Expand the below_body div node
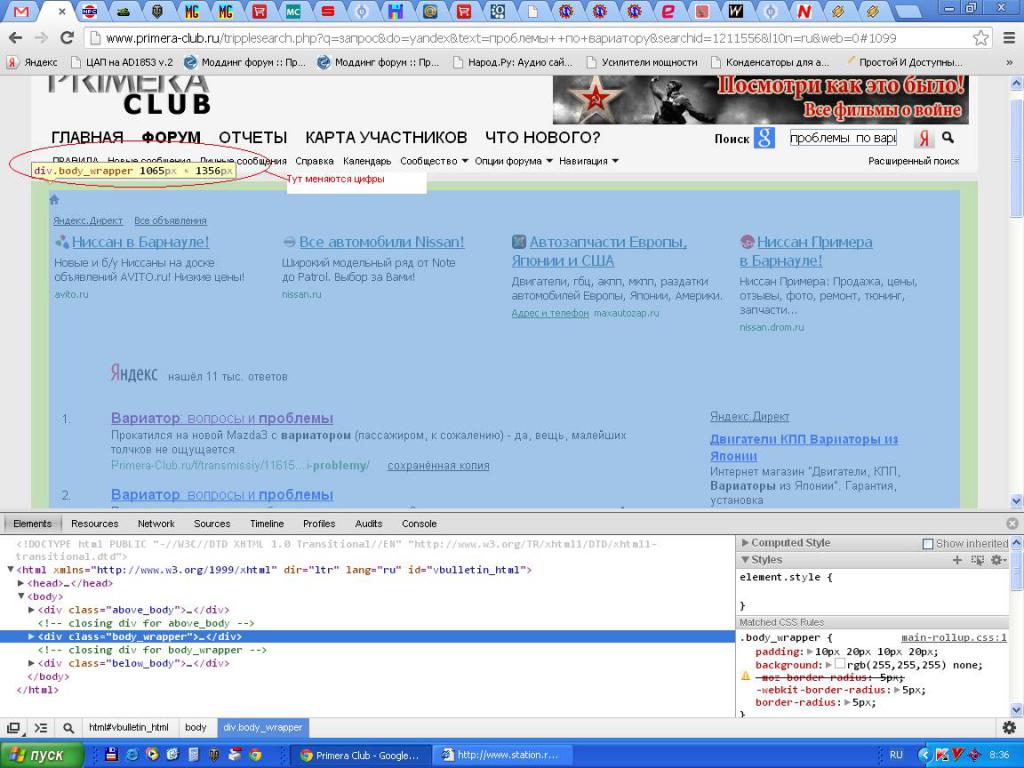This screenshot has height=768, width=1024. coord(31,664)
